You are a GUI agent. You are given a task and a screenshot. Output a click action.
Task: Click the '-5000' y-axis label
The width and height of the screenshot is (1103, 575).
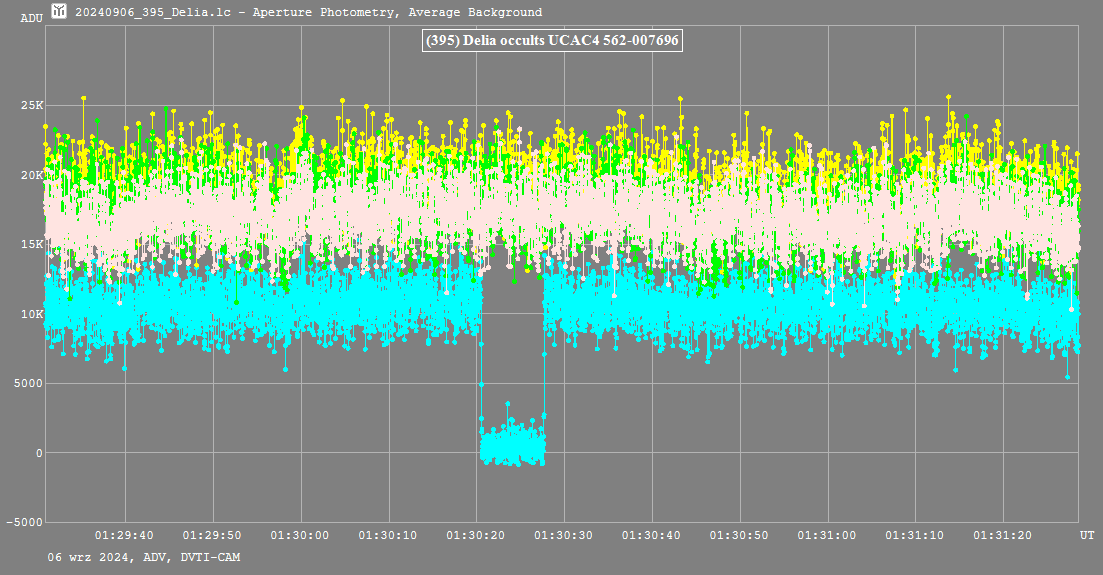tap(25, 522)
